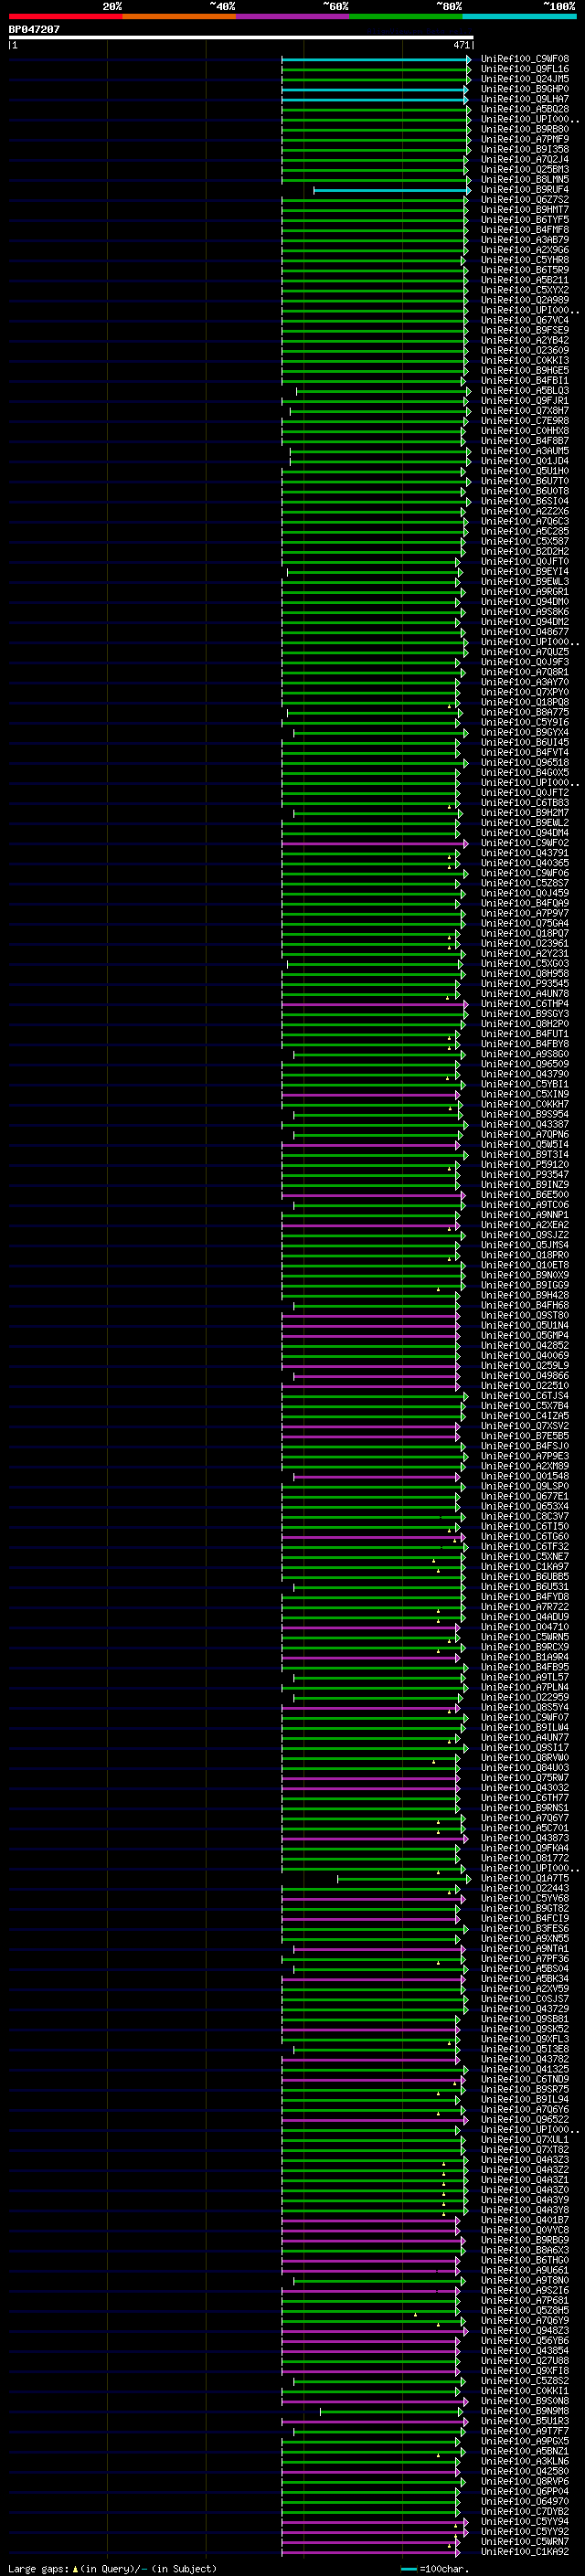Viewport: 585px width, 2576px height.
Task: Click the cyan ~100% legend segment
Action: [x=519, y=17]
